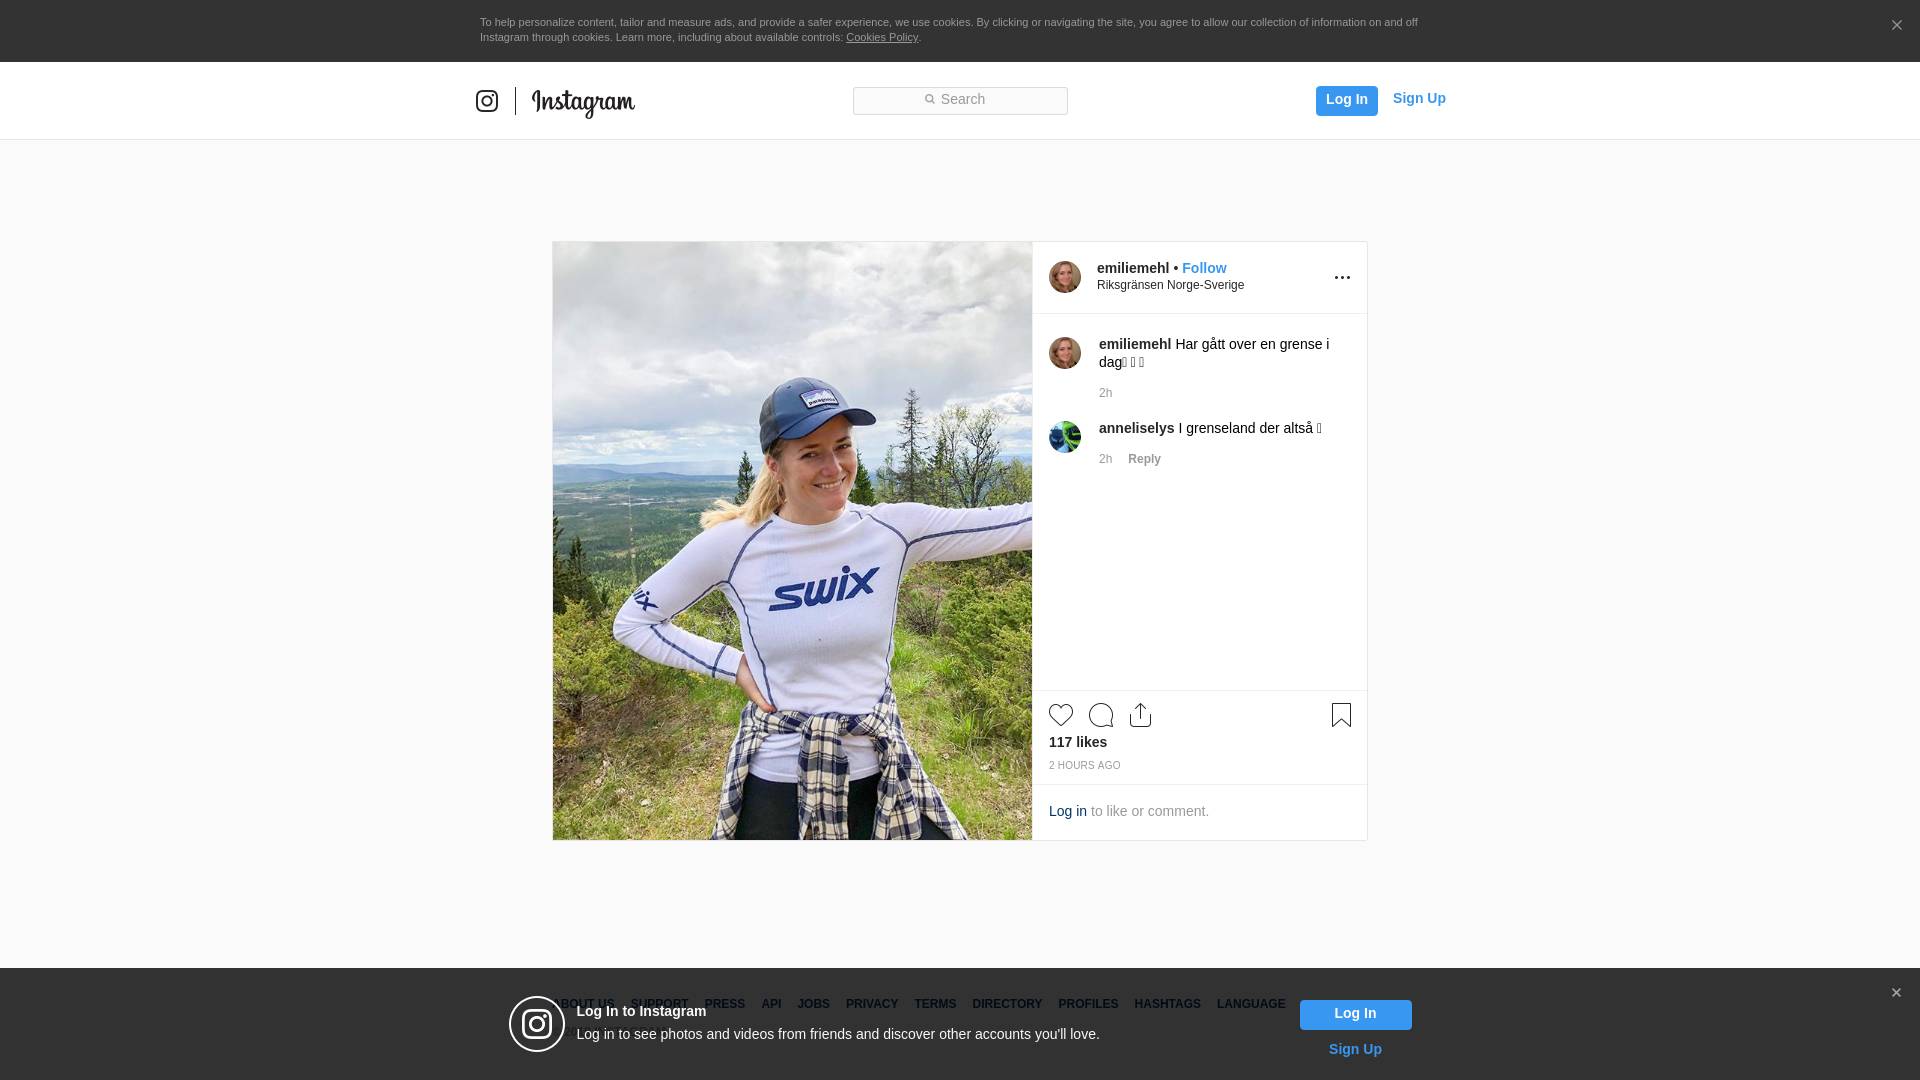The image size is (1920, 1080).
Task: Open anneliselys commenter avatar
Action: (x=1065, y=437)
